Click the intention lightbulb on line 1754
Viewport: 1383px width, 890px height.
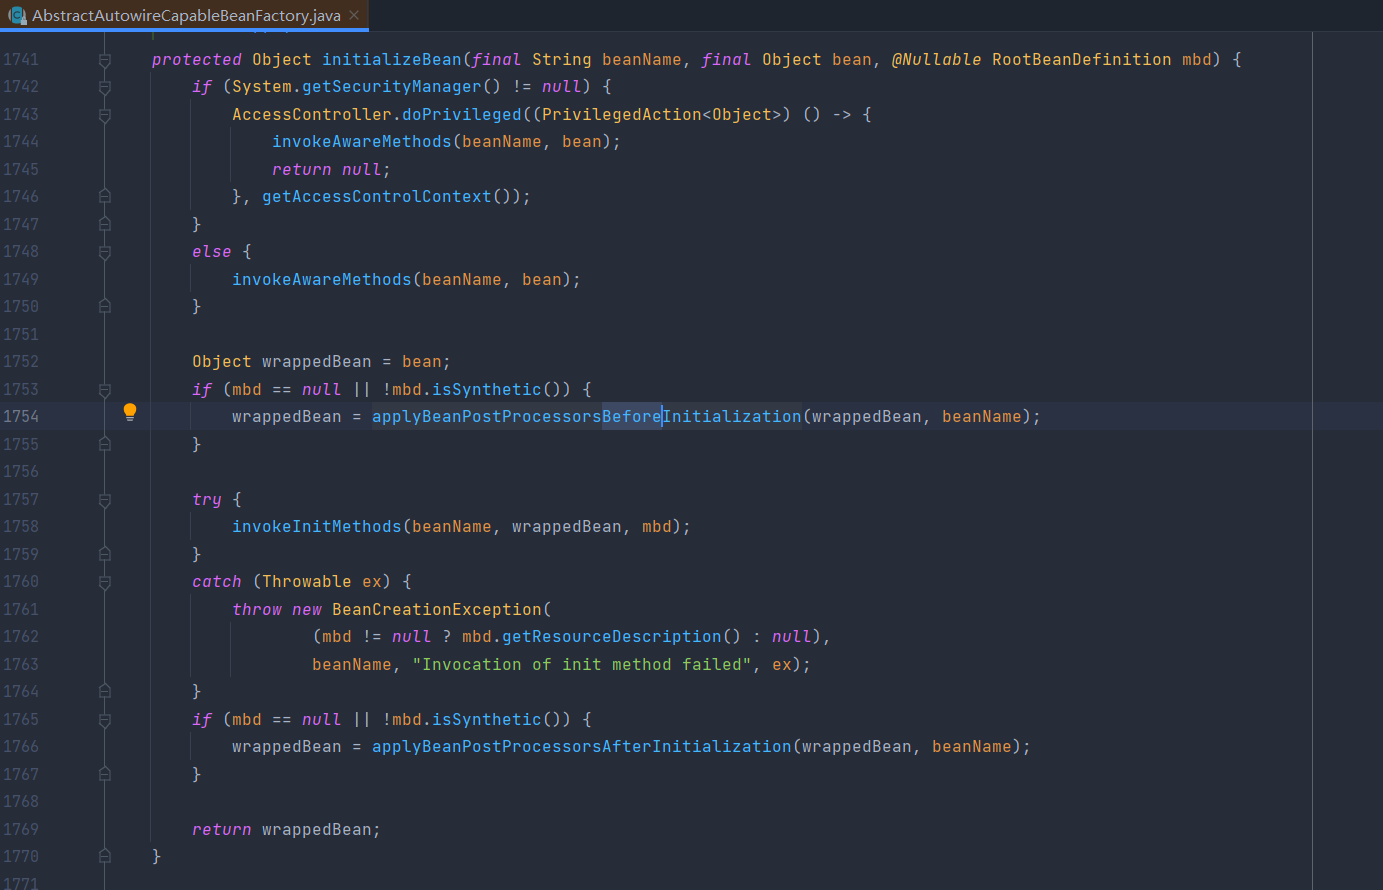pyautogui.click(x=130, y=411)
